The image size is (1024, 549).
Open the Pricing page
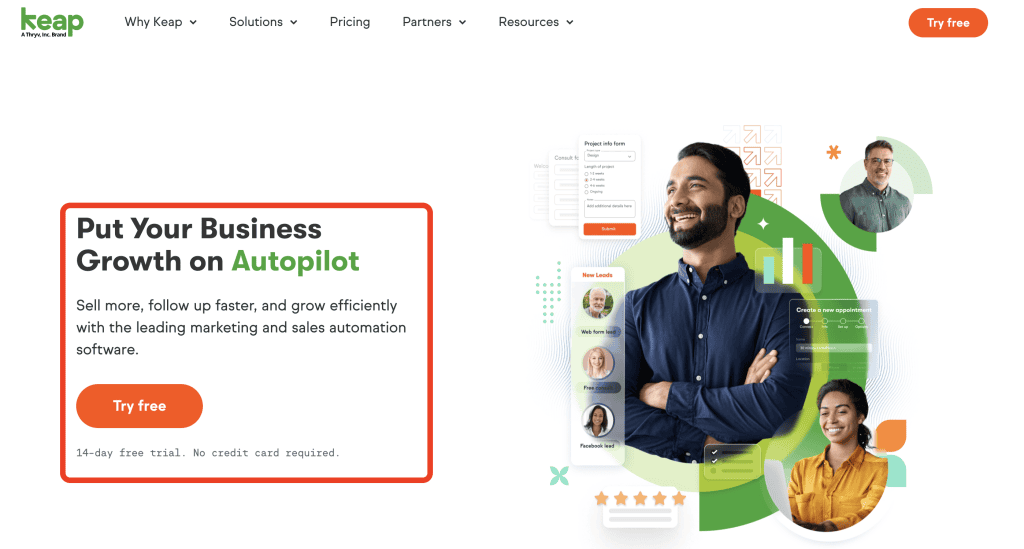(x=349, y=22)
